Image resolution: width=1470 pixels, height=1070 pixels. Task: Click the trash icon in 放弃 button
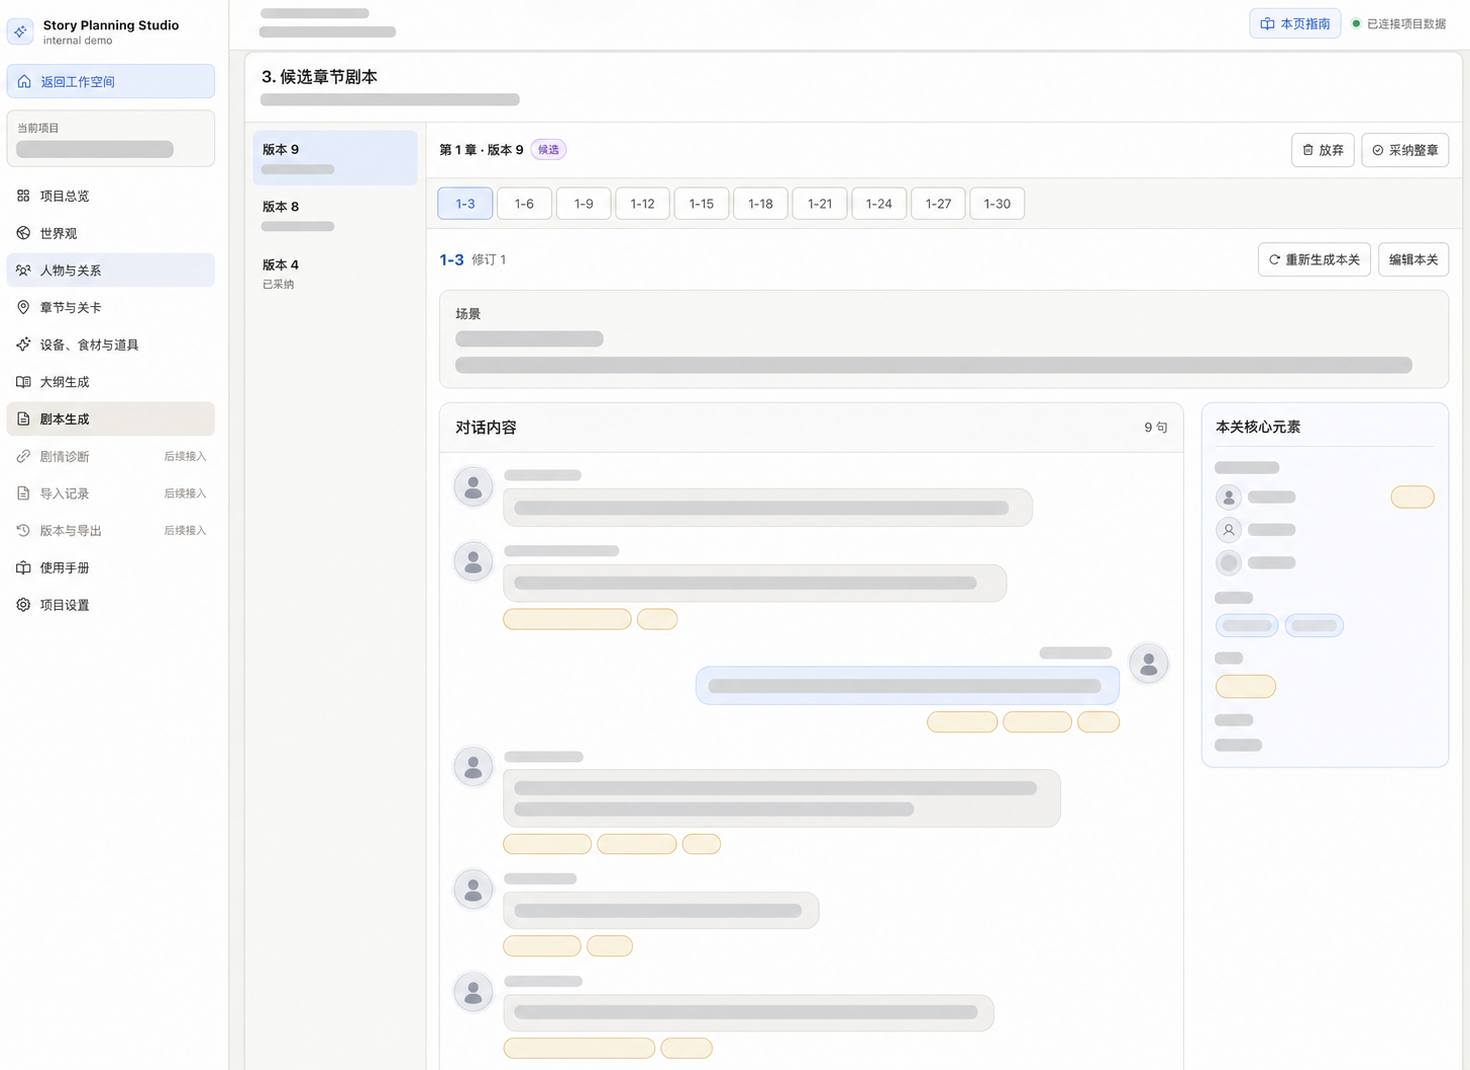coord(1308,150)
